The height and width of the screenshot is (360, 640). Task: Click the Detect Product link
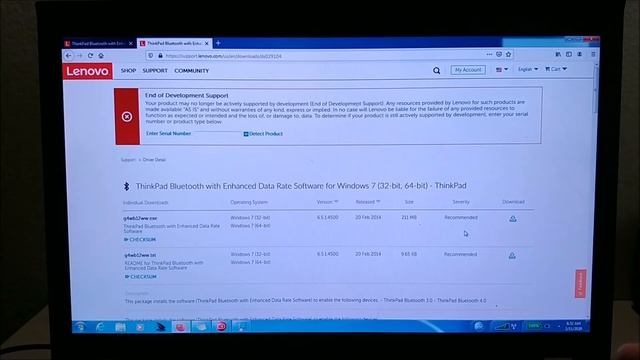click(x=263, y=134)
